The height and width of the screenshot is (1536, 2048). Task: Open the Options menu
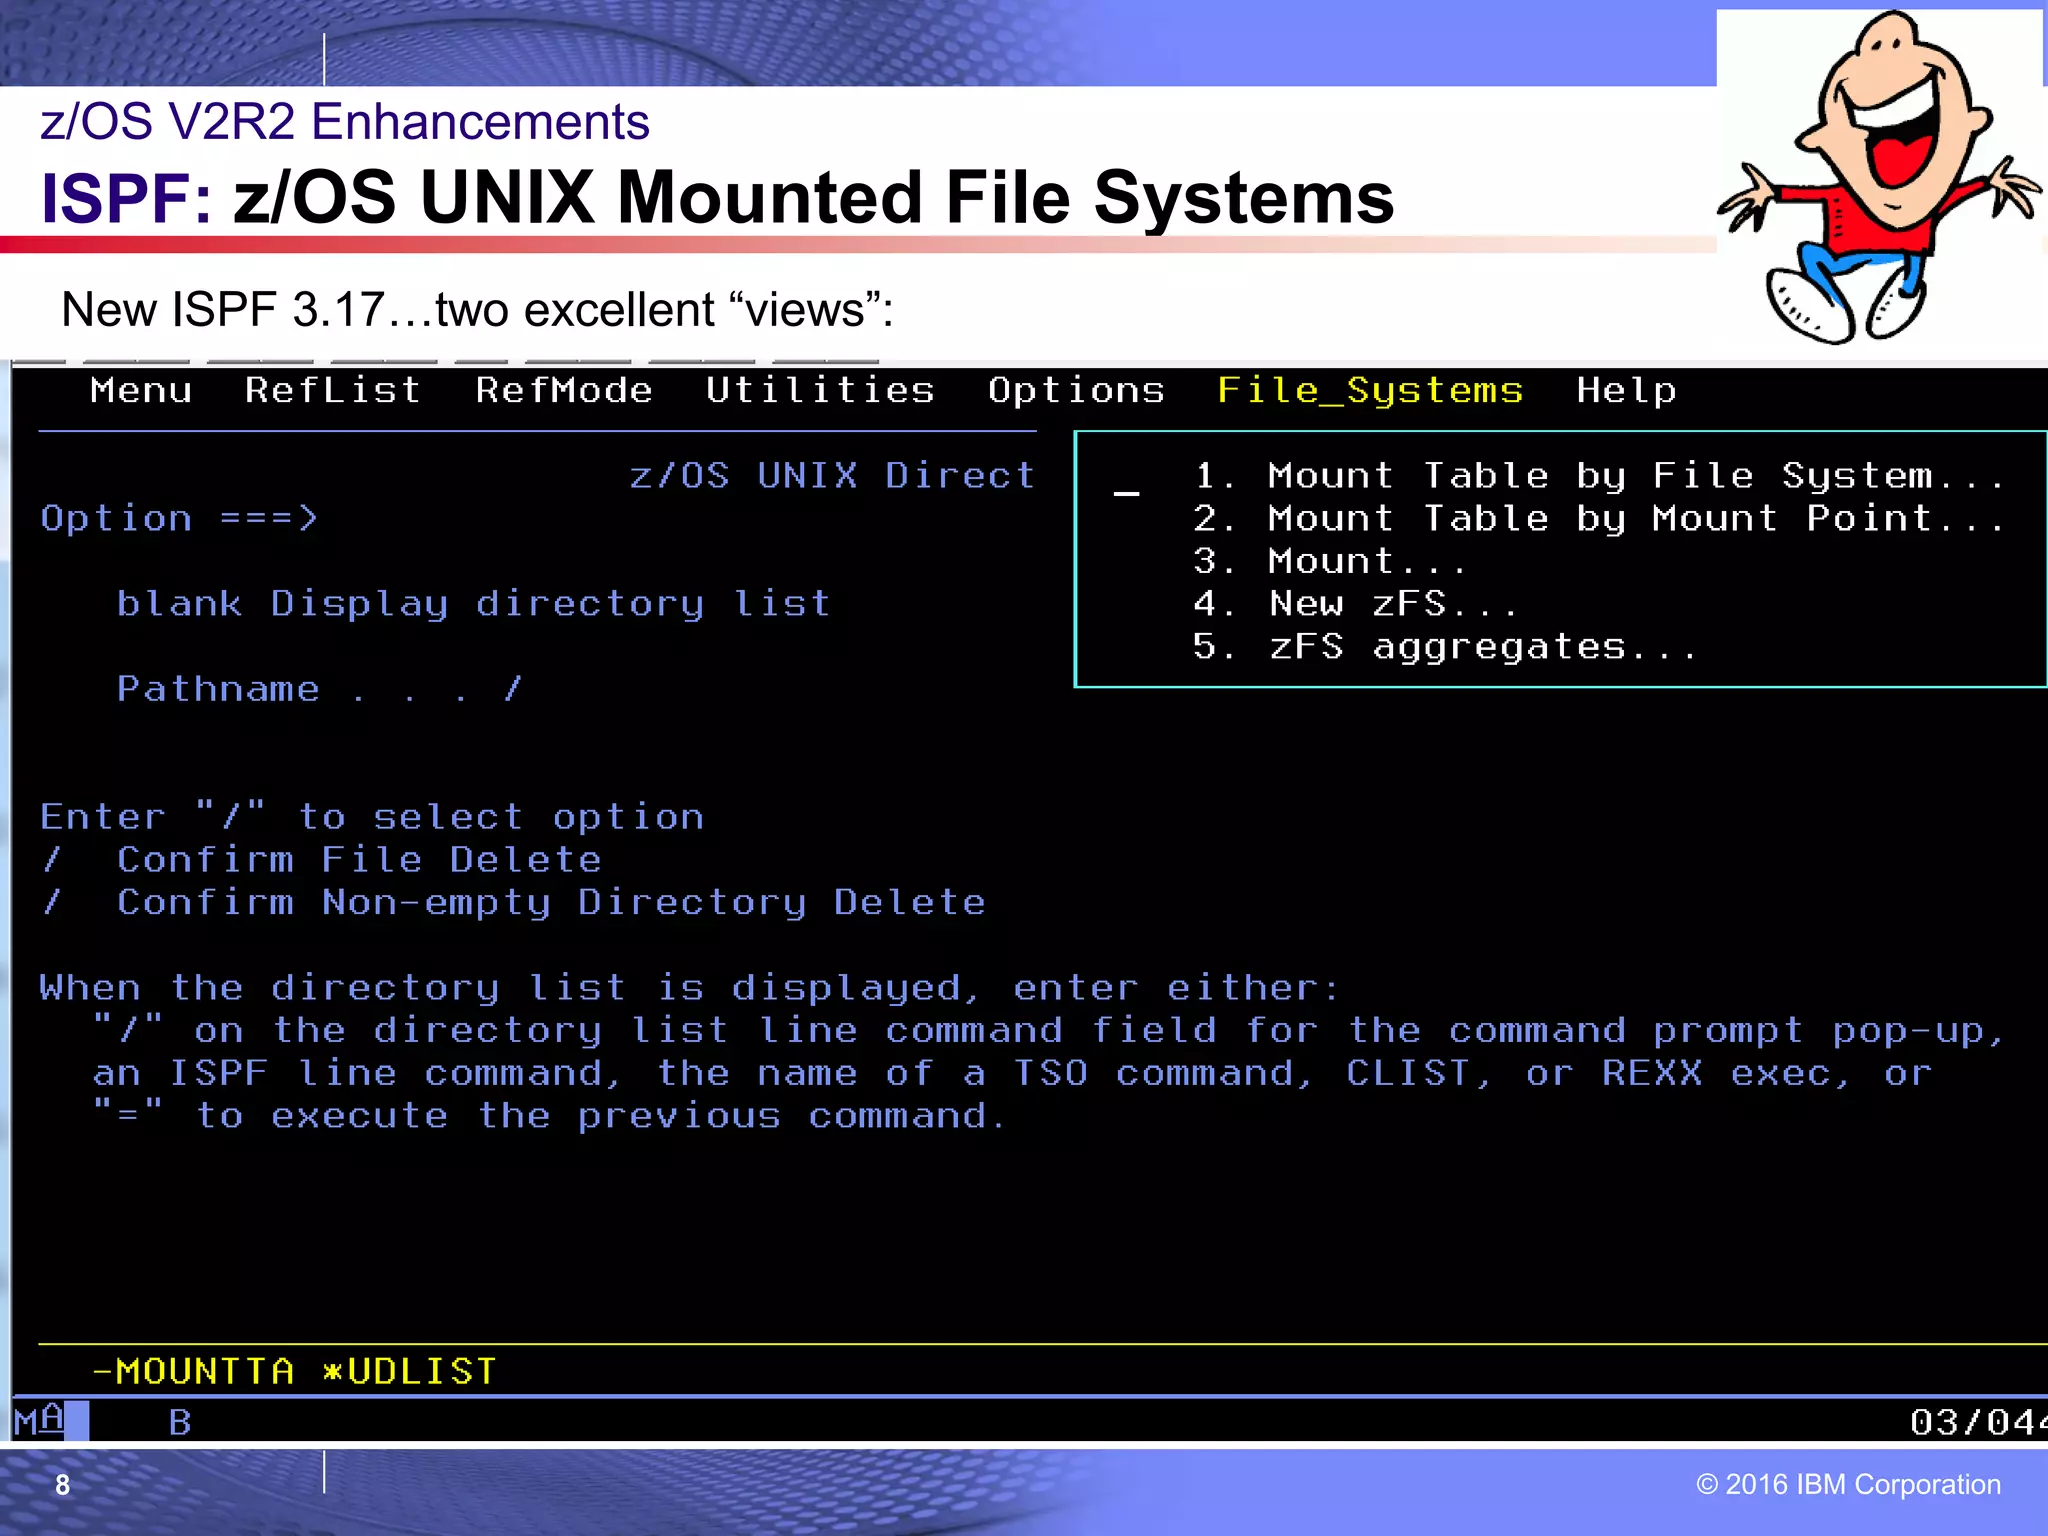(x=1077, y=390)
